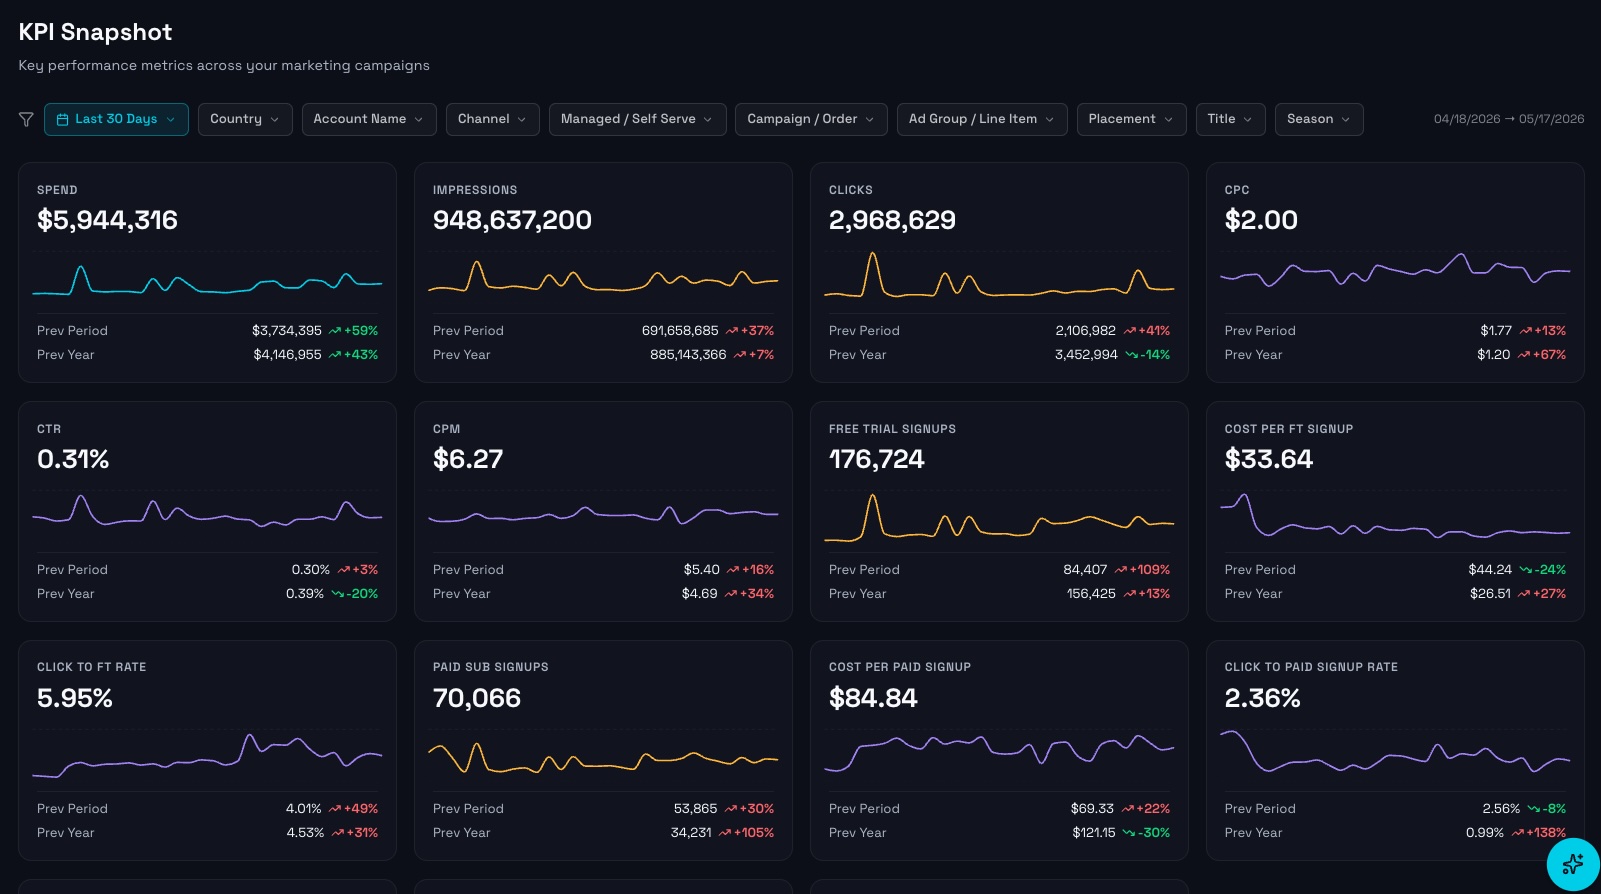Click Impressions prev year 885,143,366

pos(688,355)
